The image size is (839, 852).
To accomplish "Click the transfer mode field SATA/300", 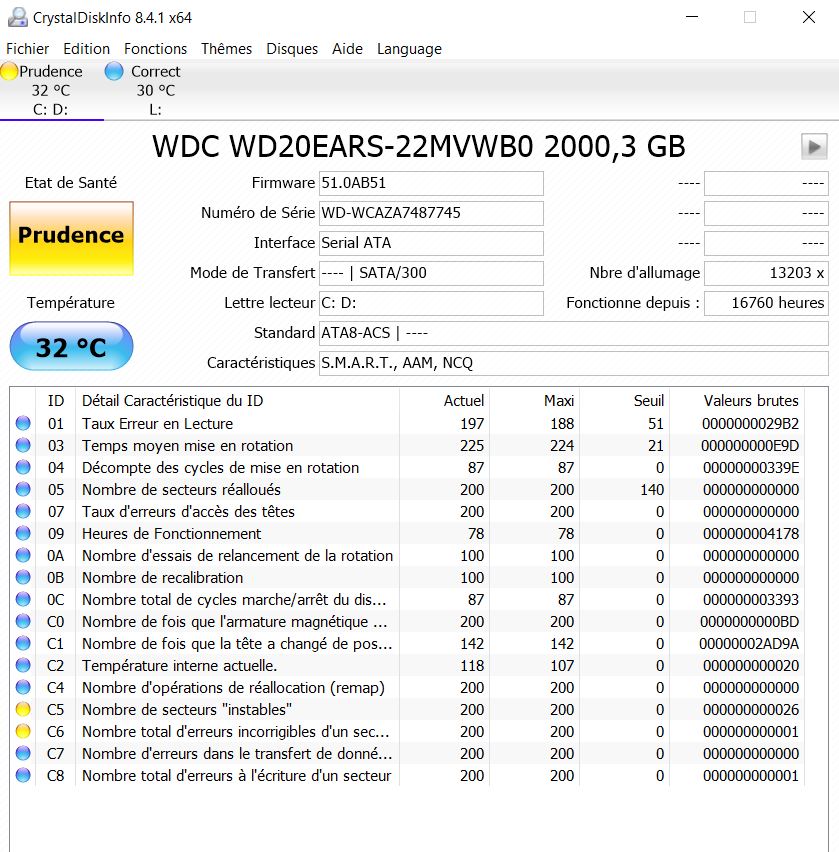I will pyautogui.click(x=431, y=273).
